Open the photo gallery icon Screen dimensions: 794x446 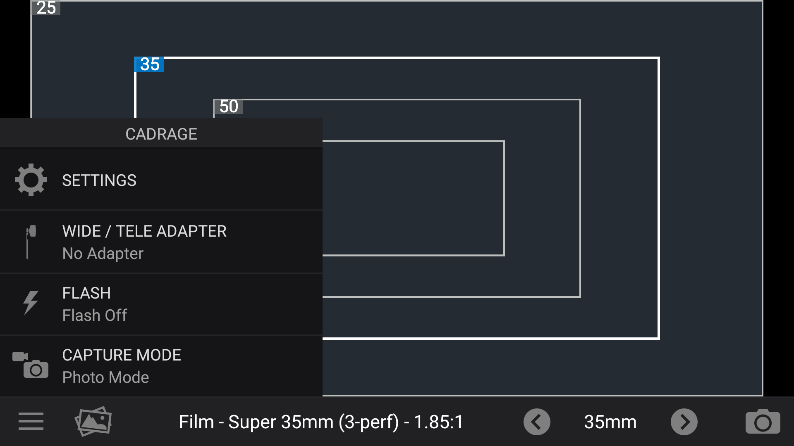(x=93, y=421)
